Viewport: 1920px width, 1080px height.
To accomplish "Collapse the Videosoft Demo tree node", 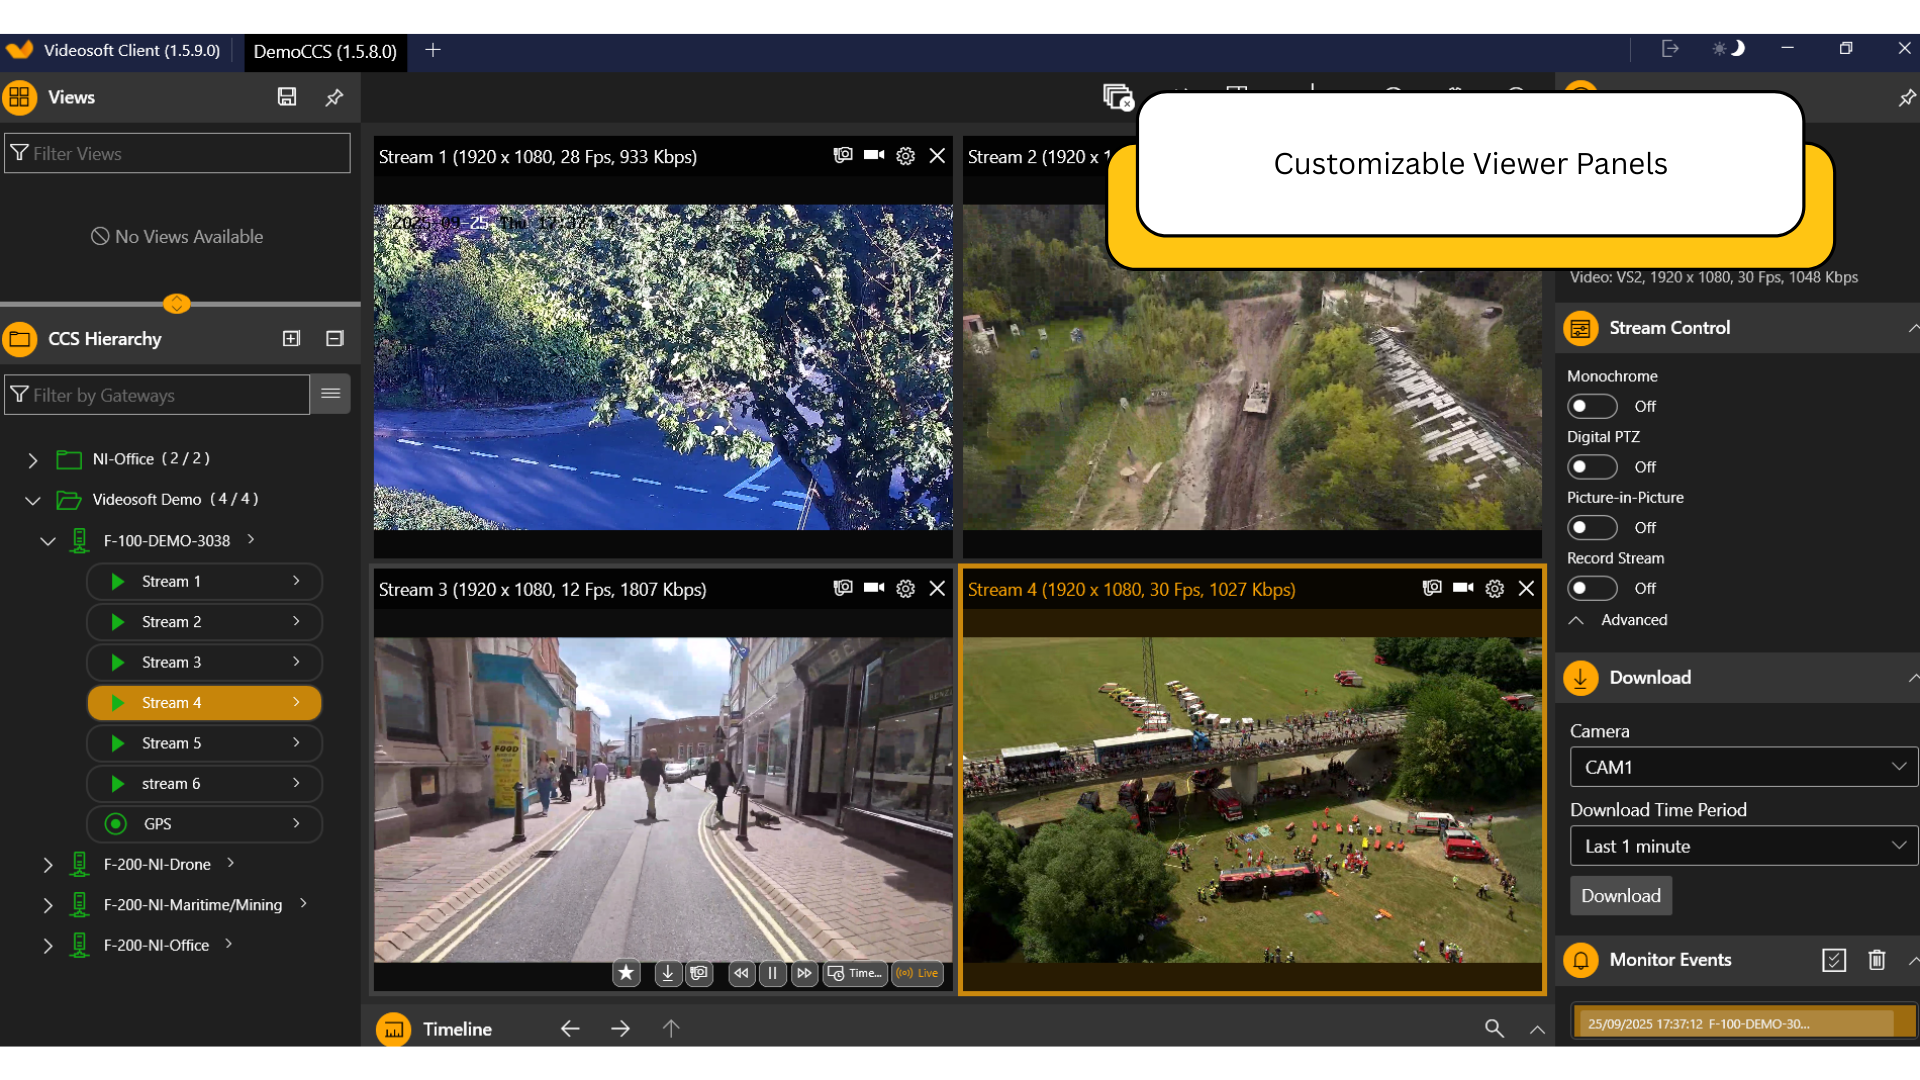I will click(x=32, y=500).
